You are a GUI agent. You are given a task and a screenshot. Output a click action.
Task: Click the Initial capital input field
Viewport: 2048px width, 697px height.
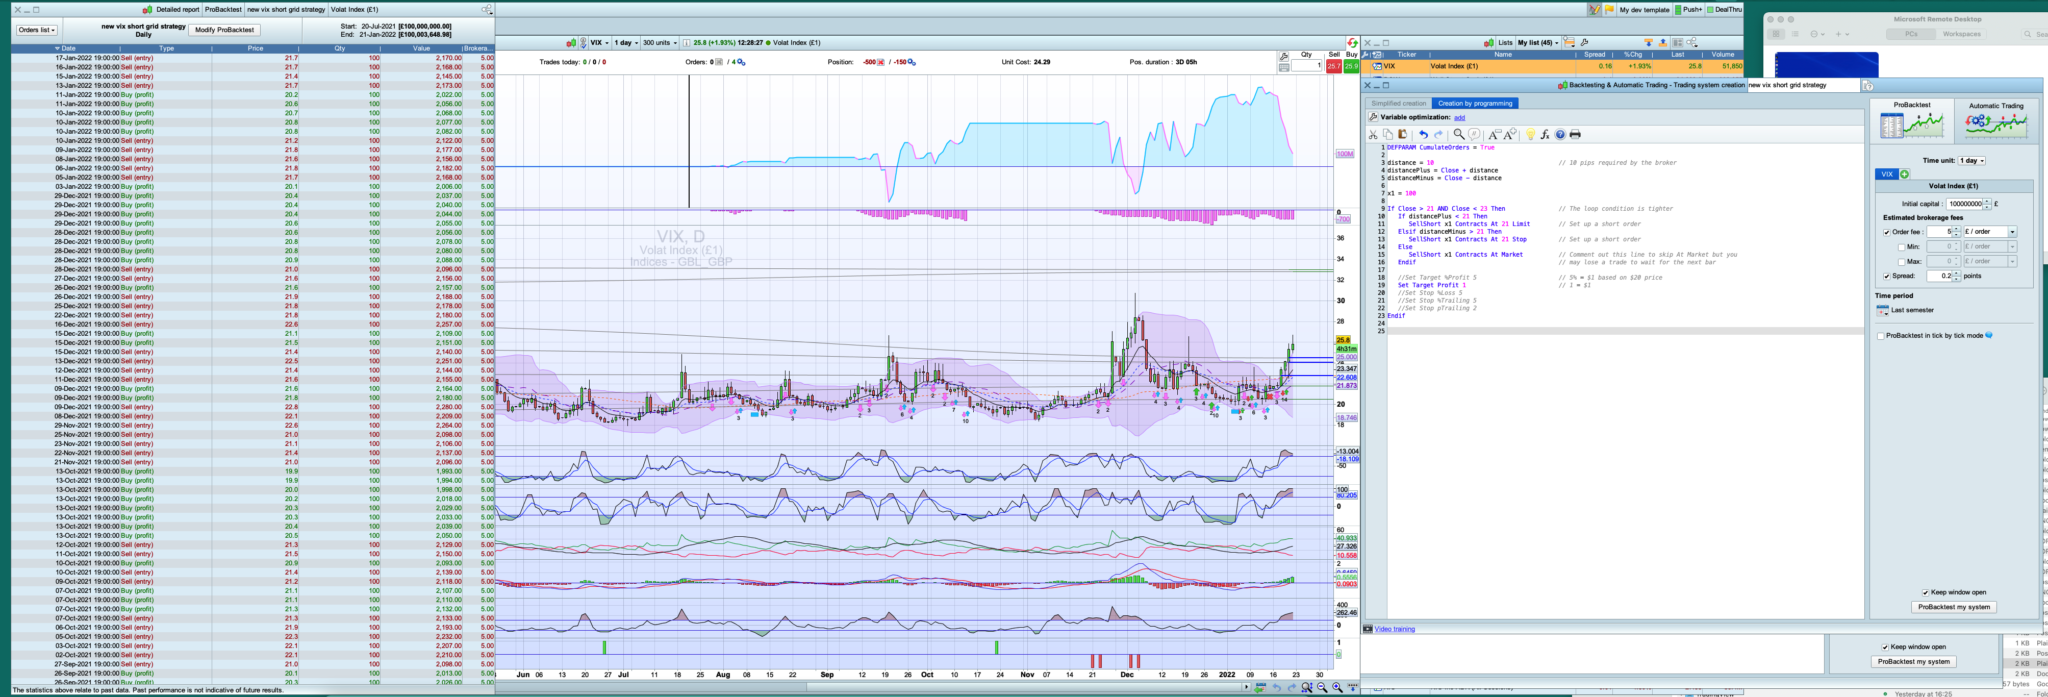pos(1964,204)
